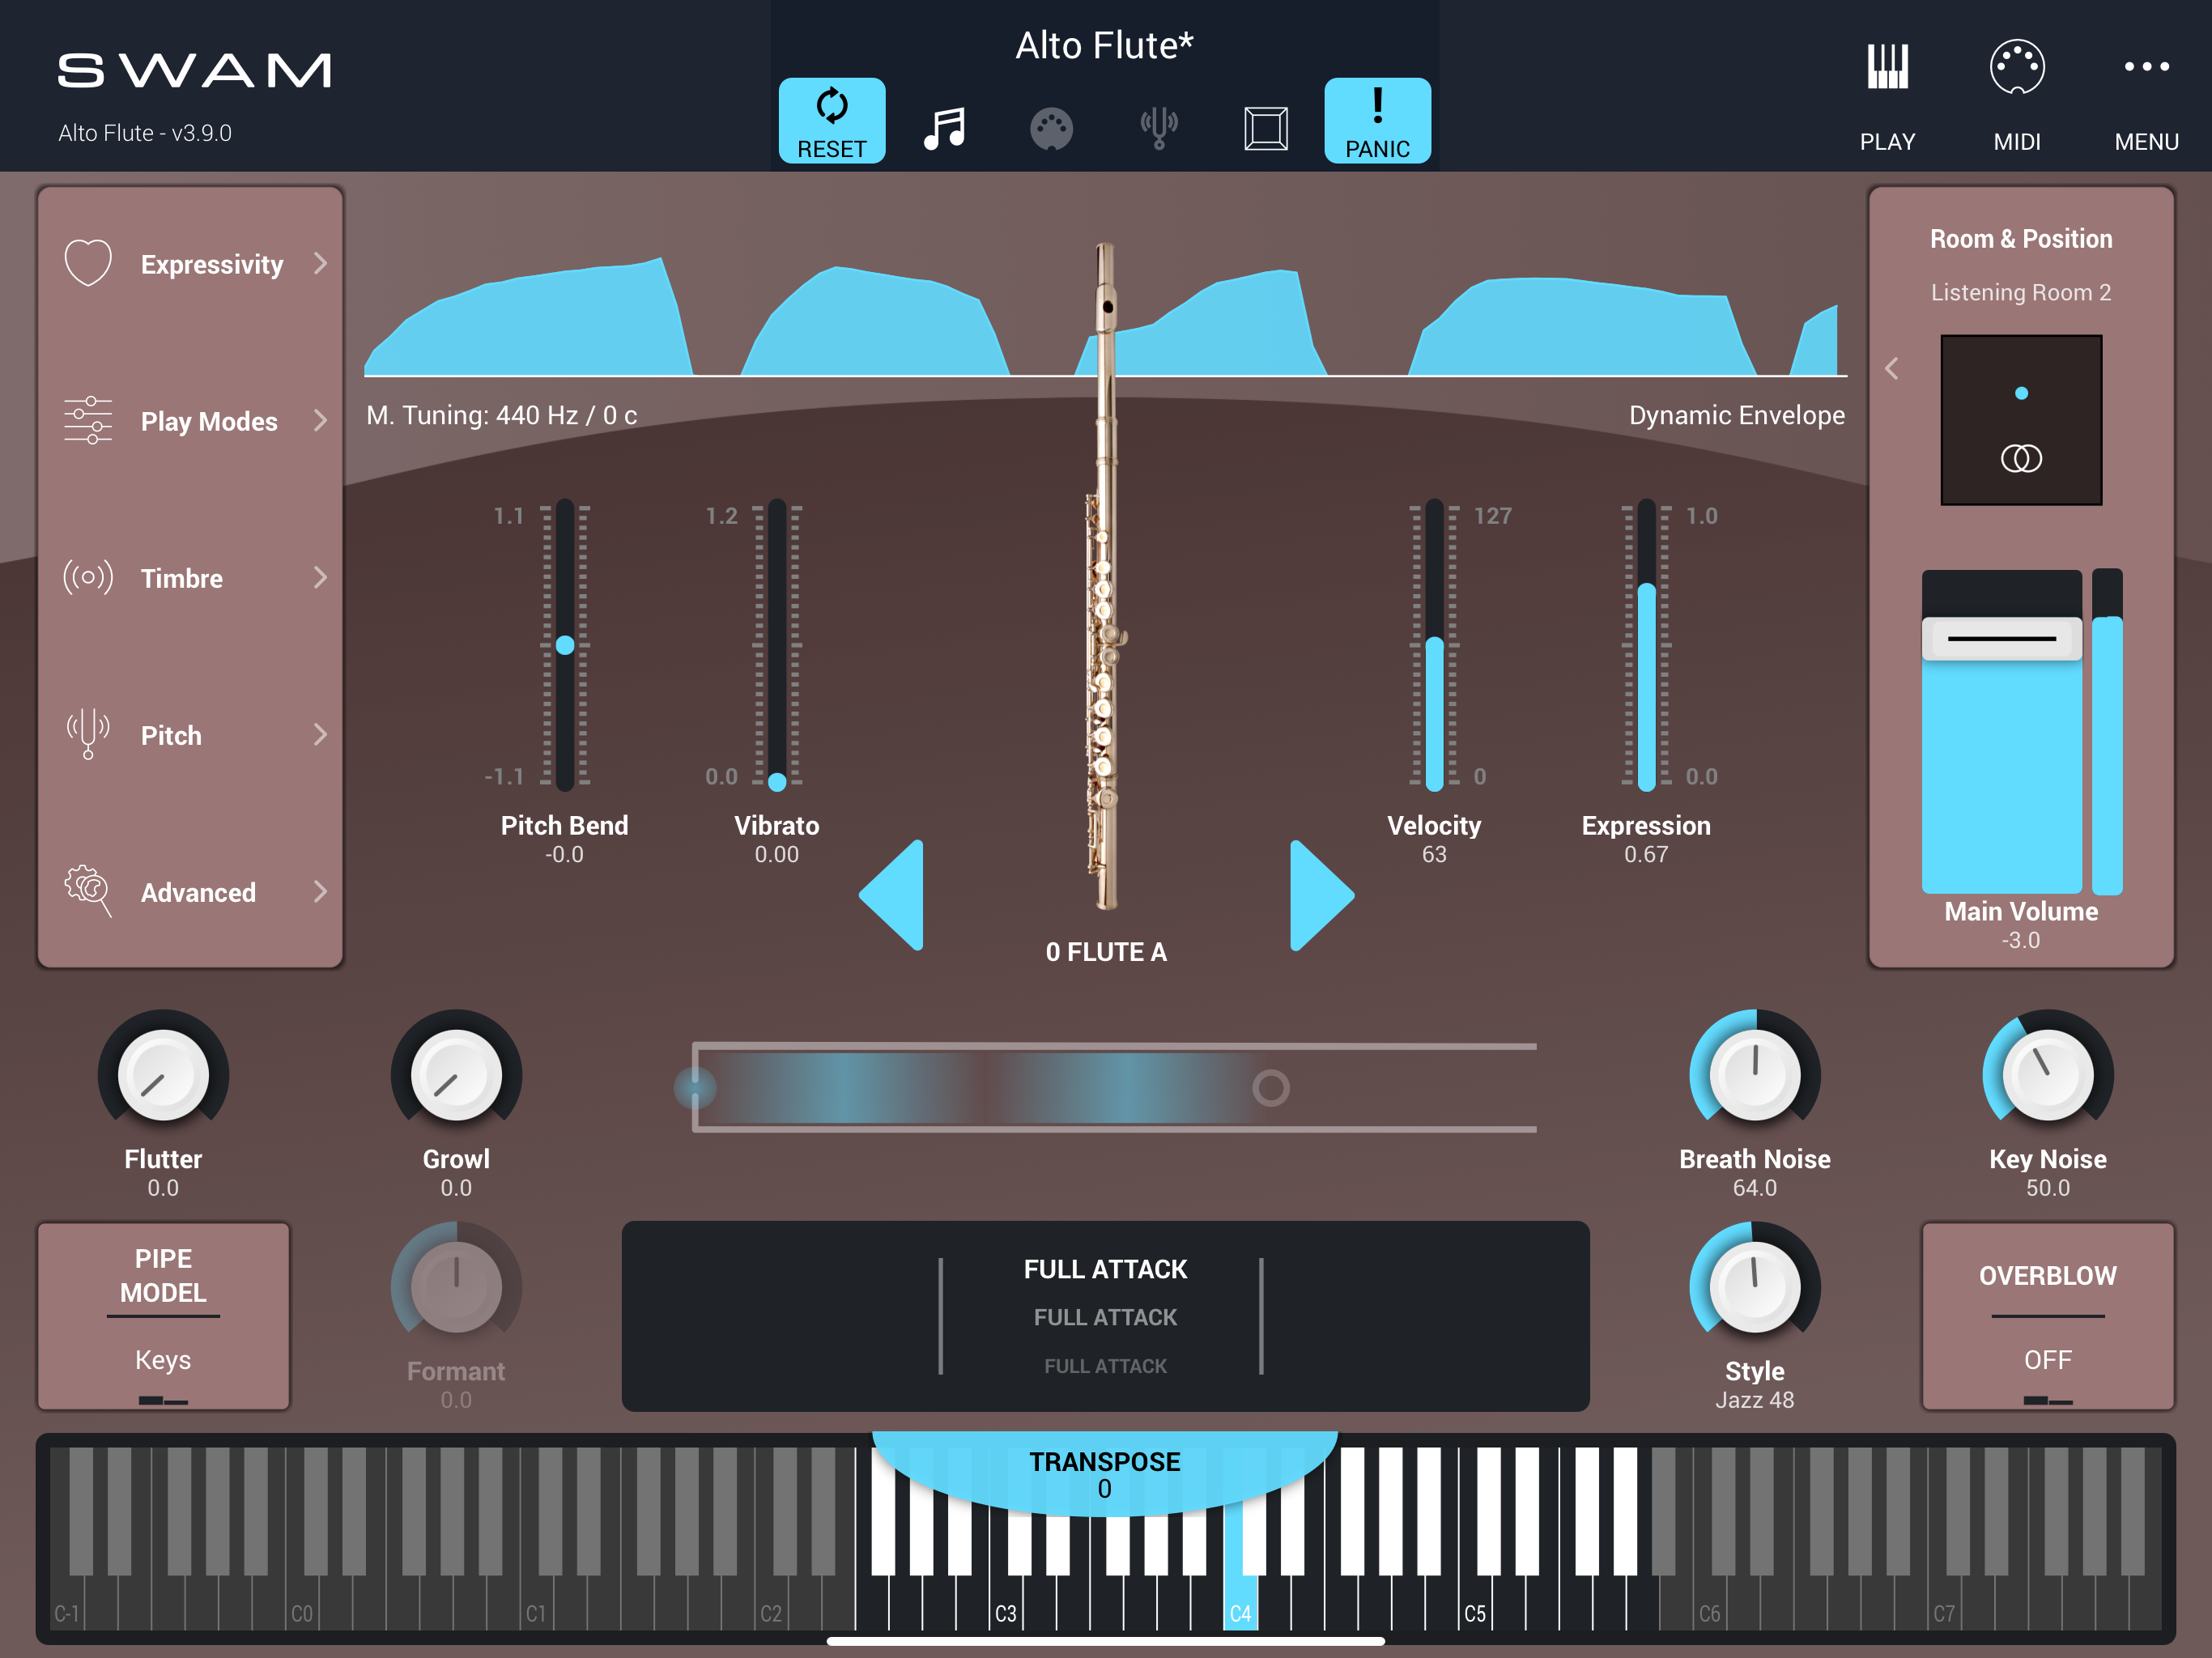Click the Timbre sound waves icon
Image resolution: width=2212 pixels, height=1658 pixels.
tap(88, 577)
